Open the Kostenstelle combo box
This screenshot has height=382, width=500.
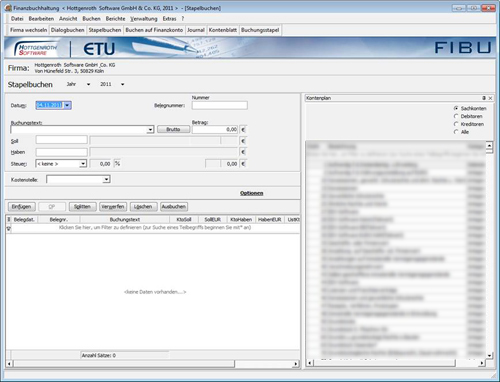coord(106,180)
